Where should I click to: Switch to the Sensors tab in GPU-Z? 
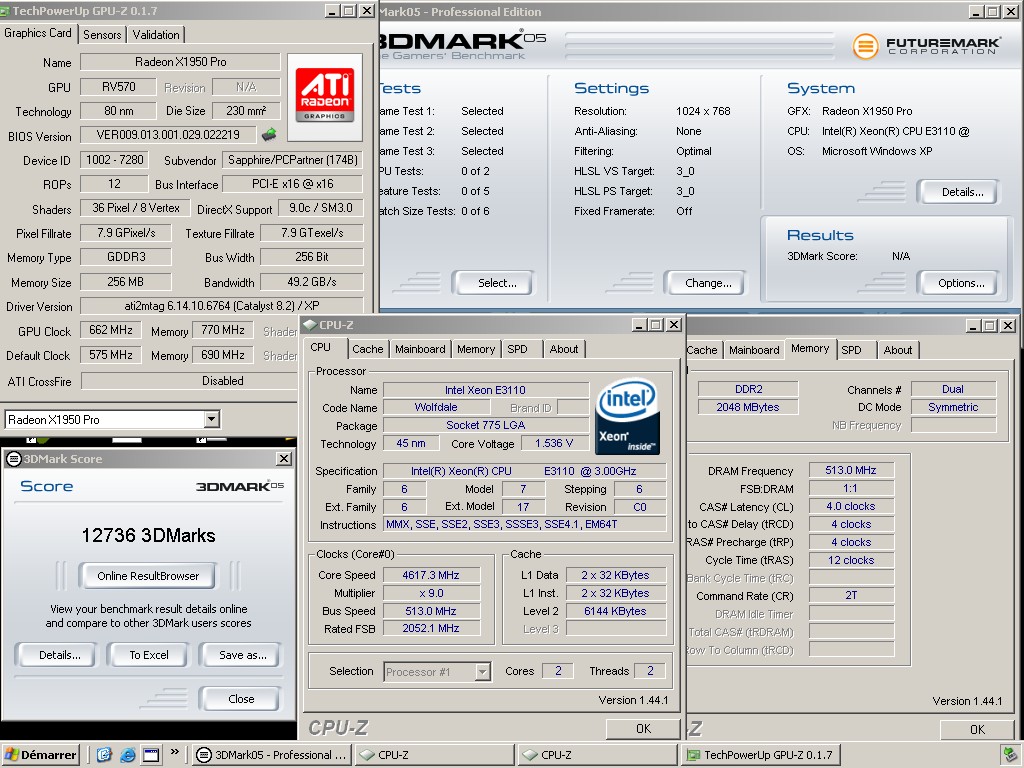point(102,35)
